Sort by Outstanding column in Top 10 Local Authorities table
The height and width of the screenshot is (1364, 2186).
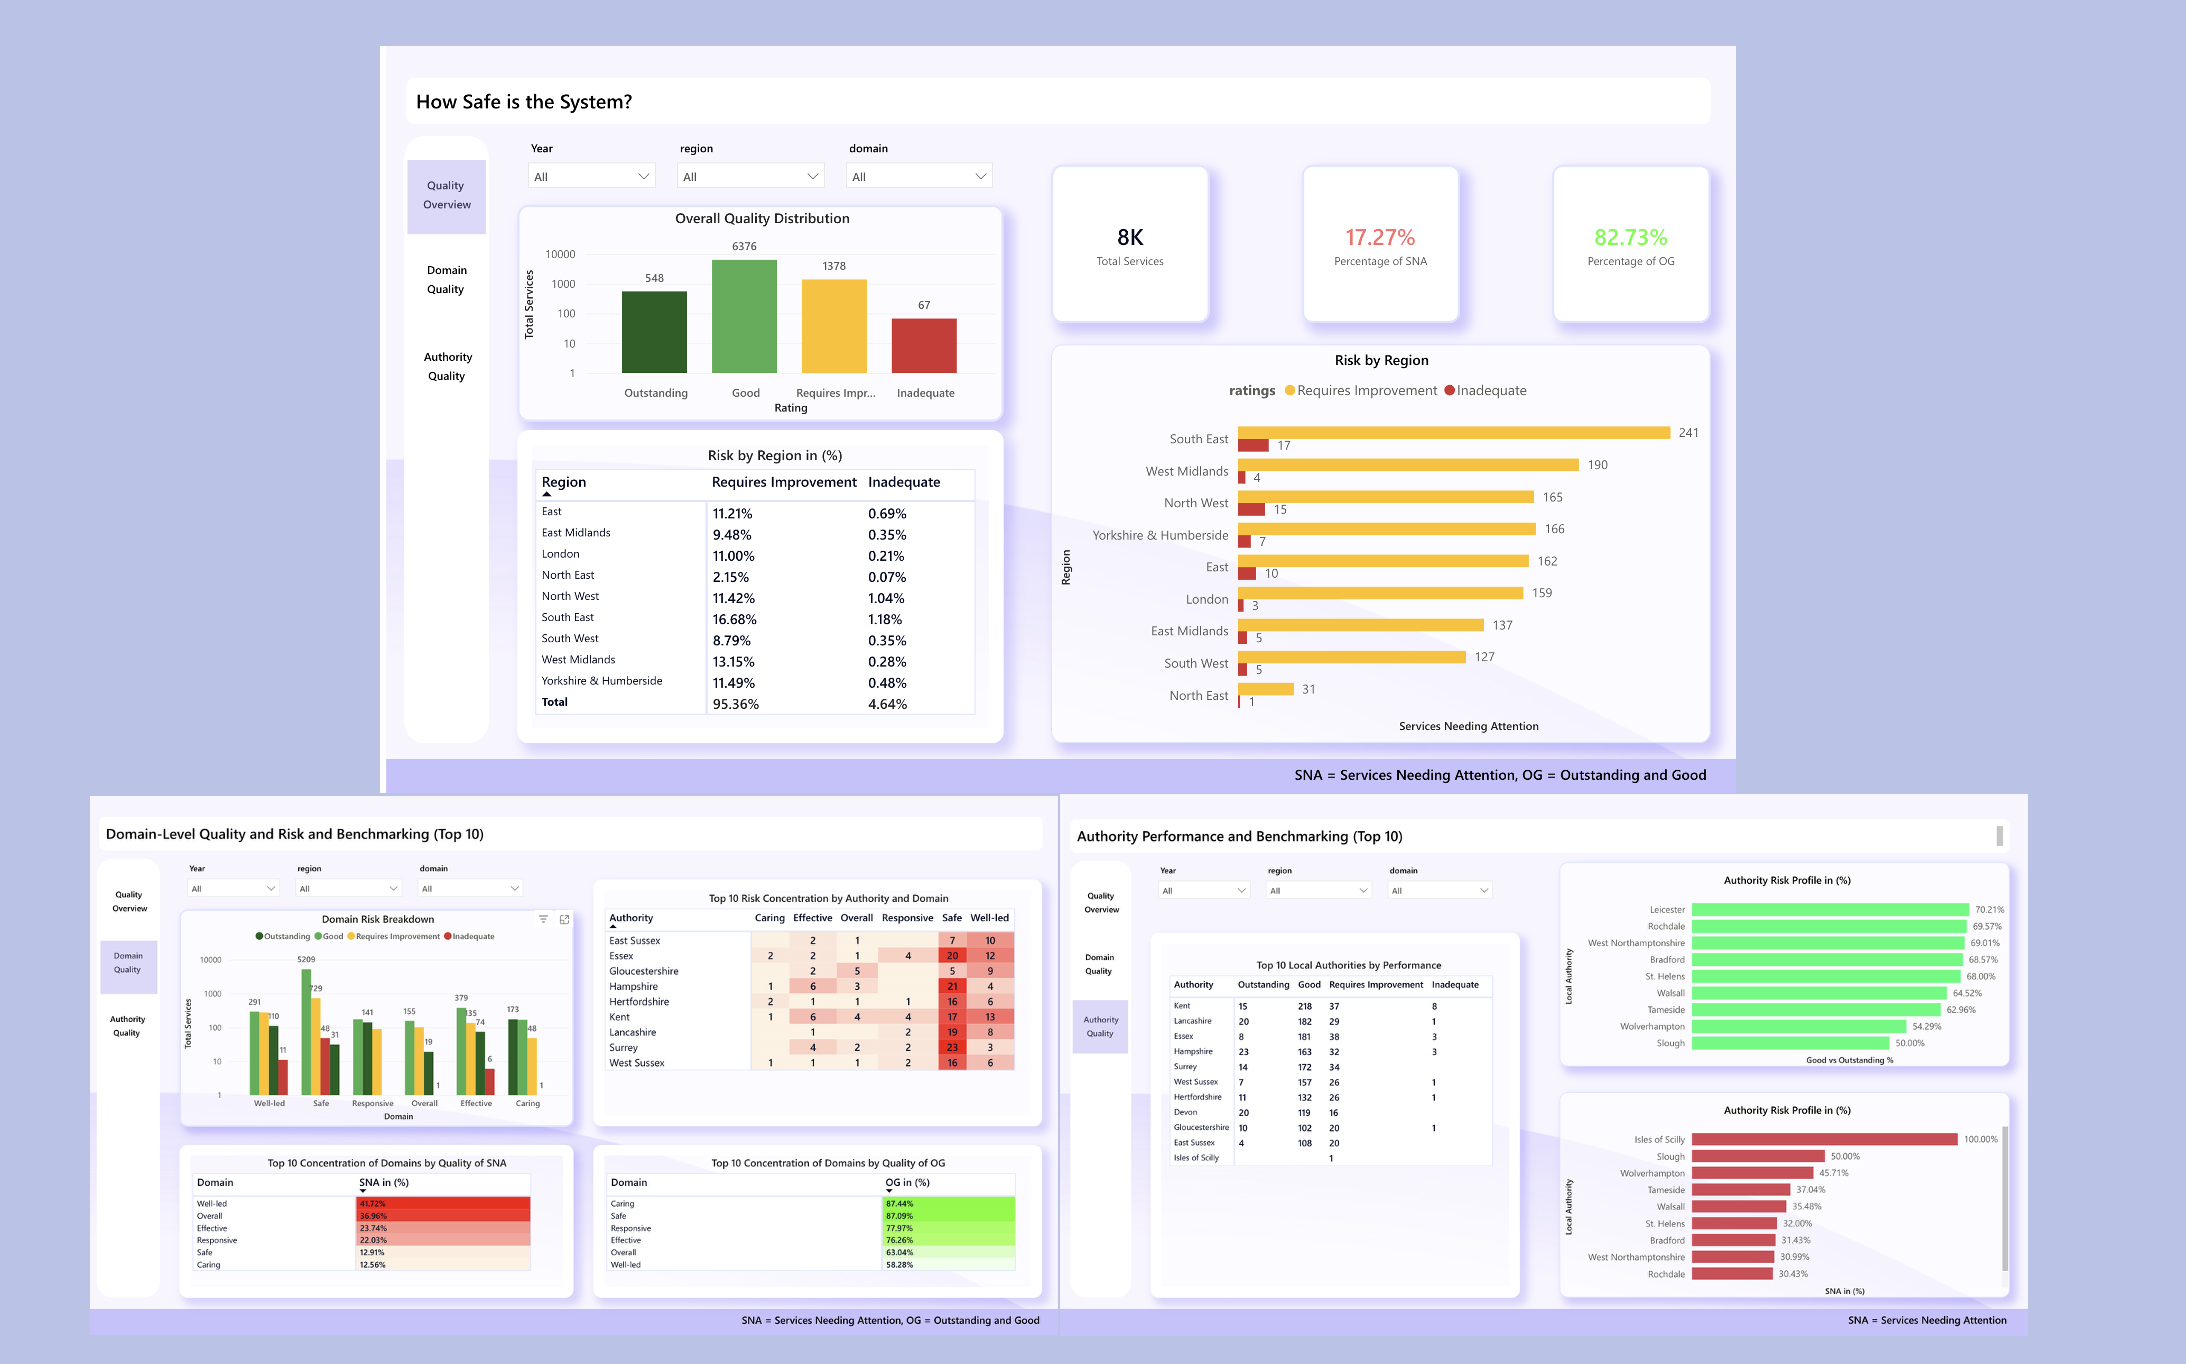pos(1264,985)
